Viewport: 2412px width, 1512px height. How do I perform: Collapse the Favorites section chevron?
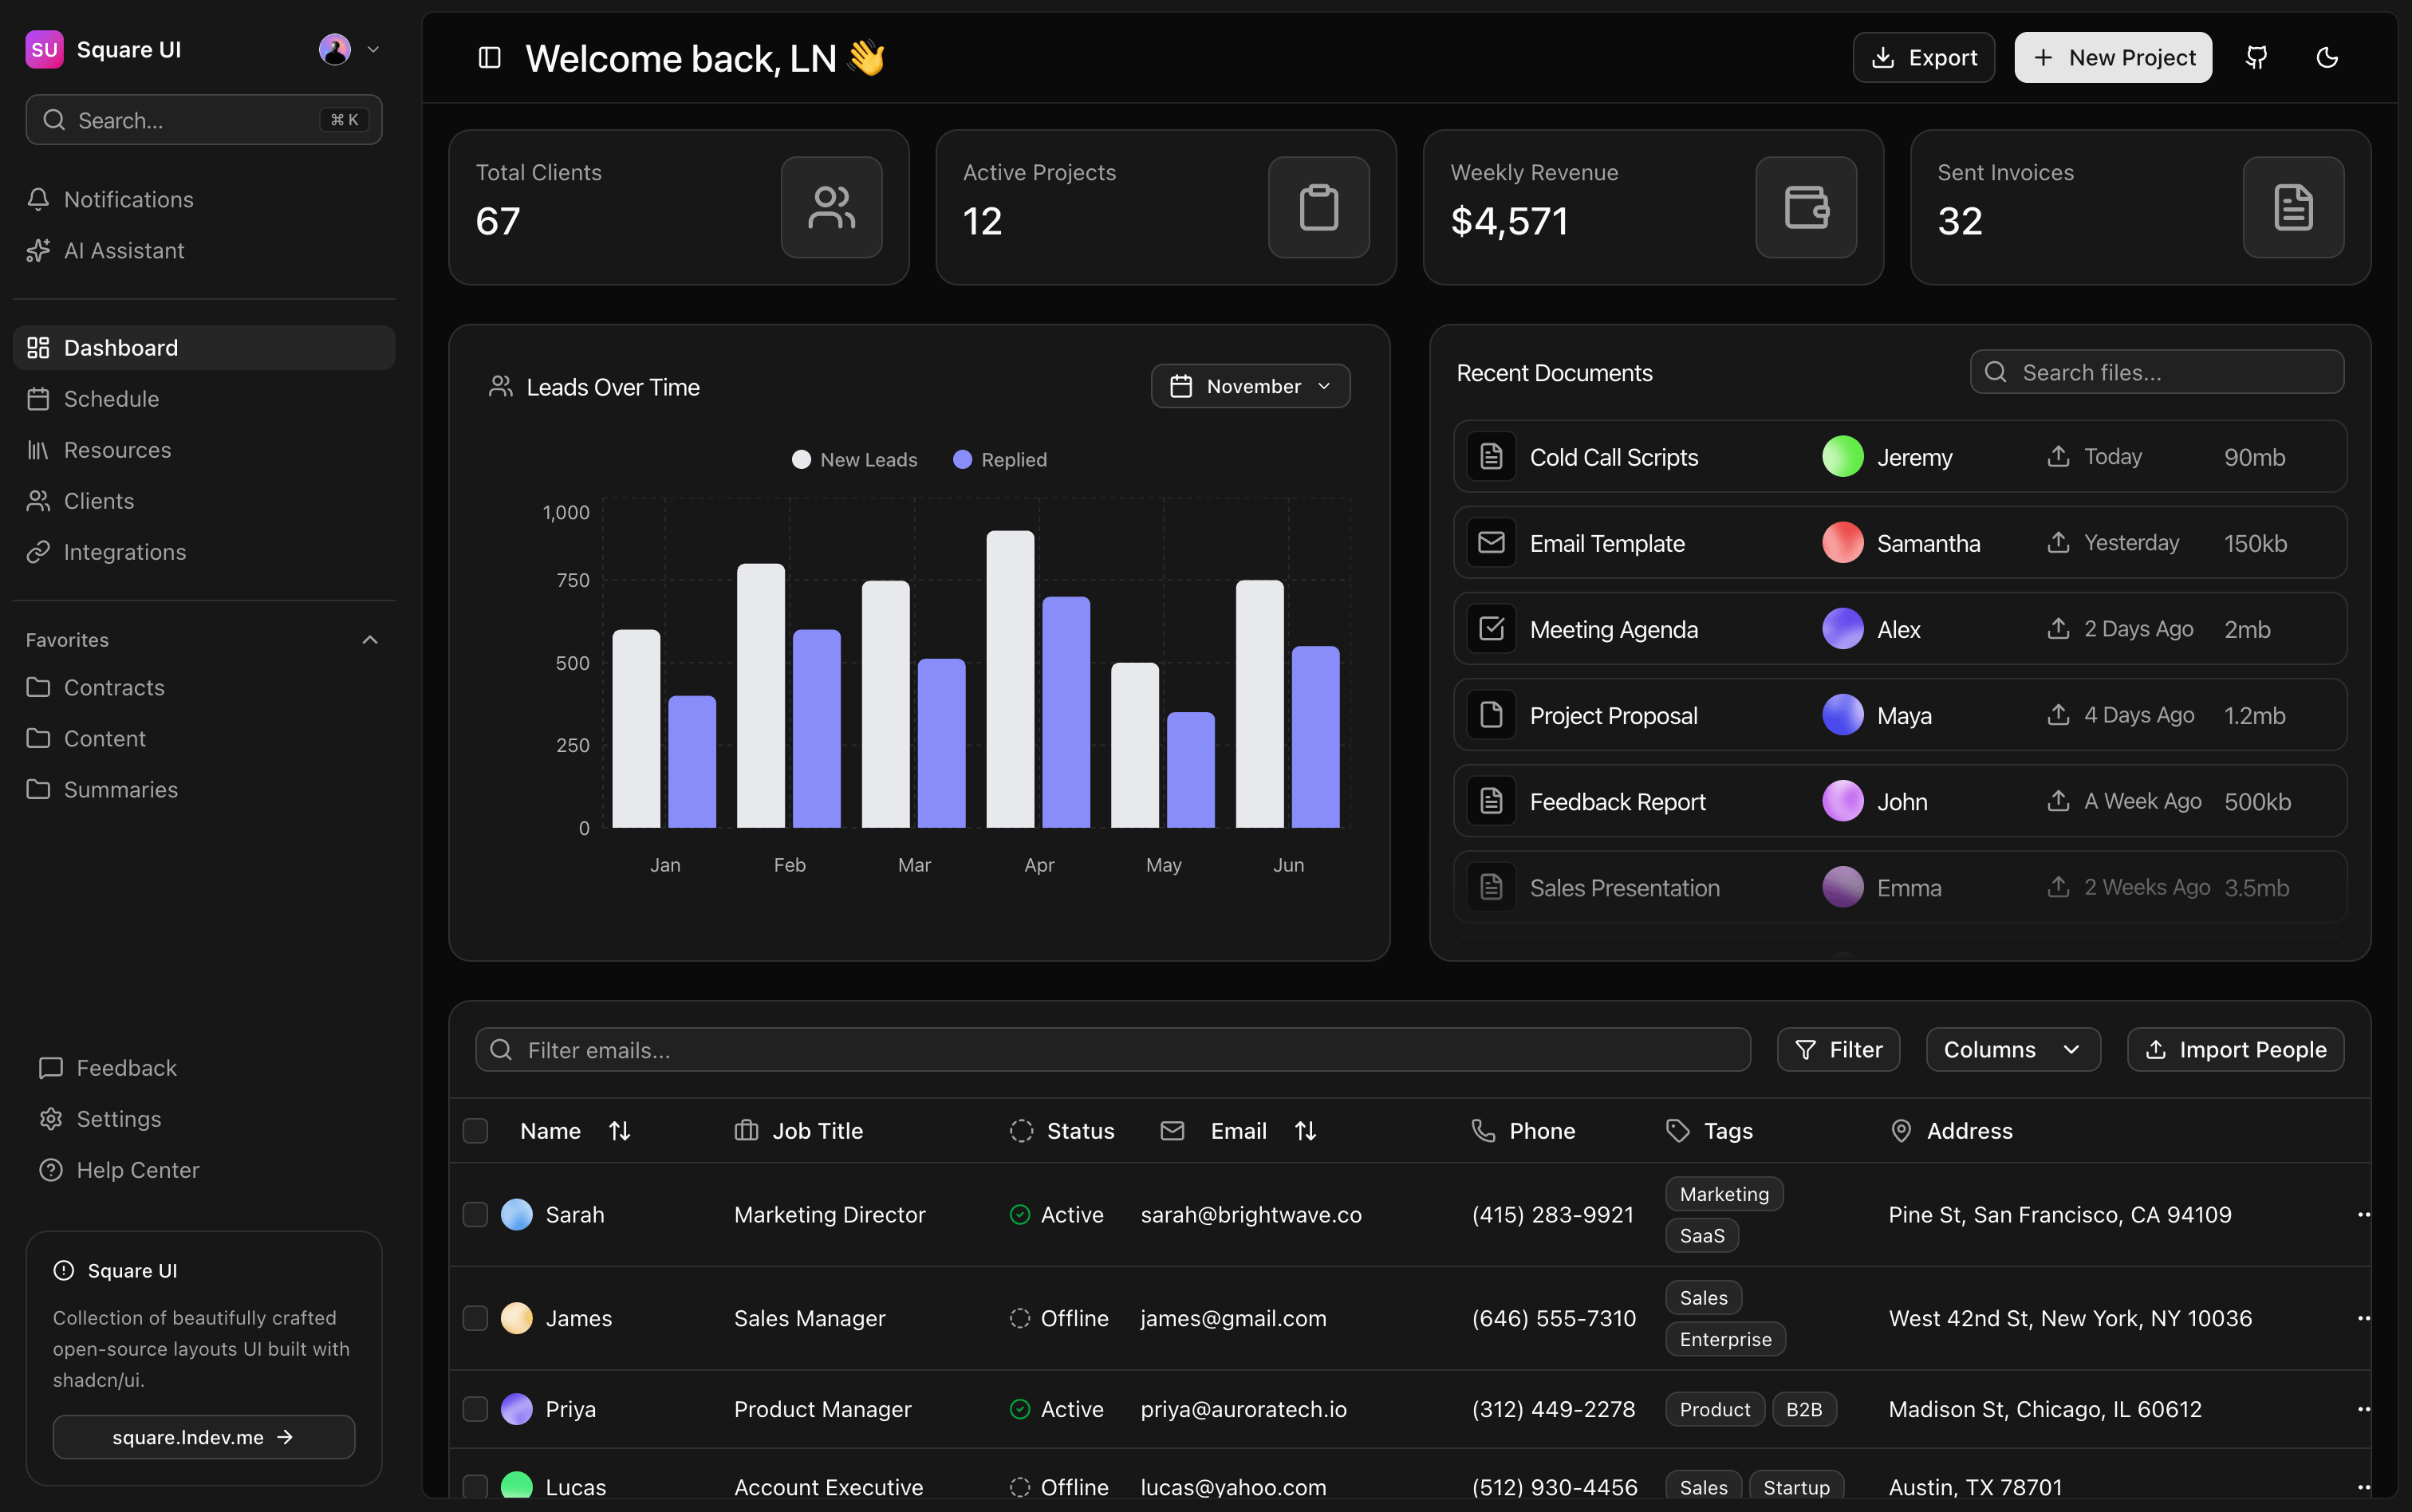(370, 640)
